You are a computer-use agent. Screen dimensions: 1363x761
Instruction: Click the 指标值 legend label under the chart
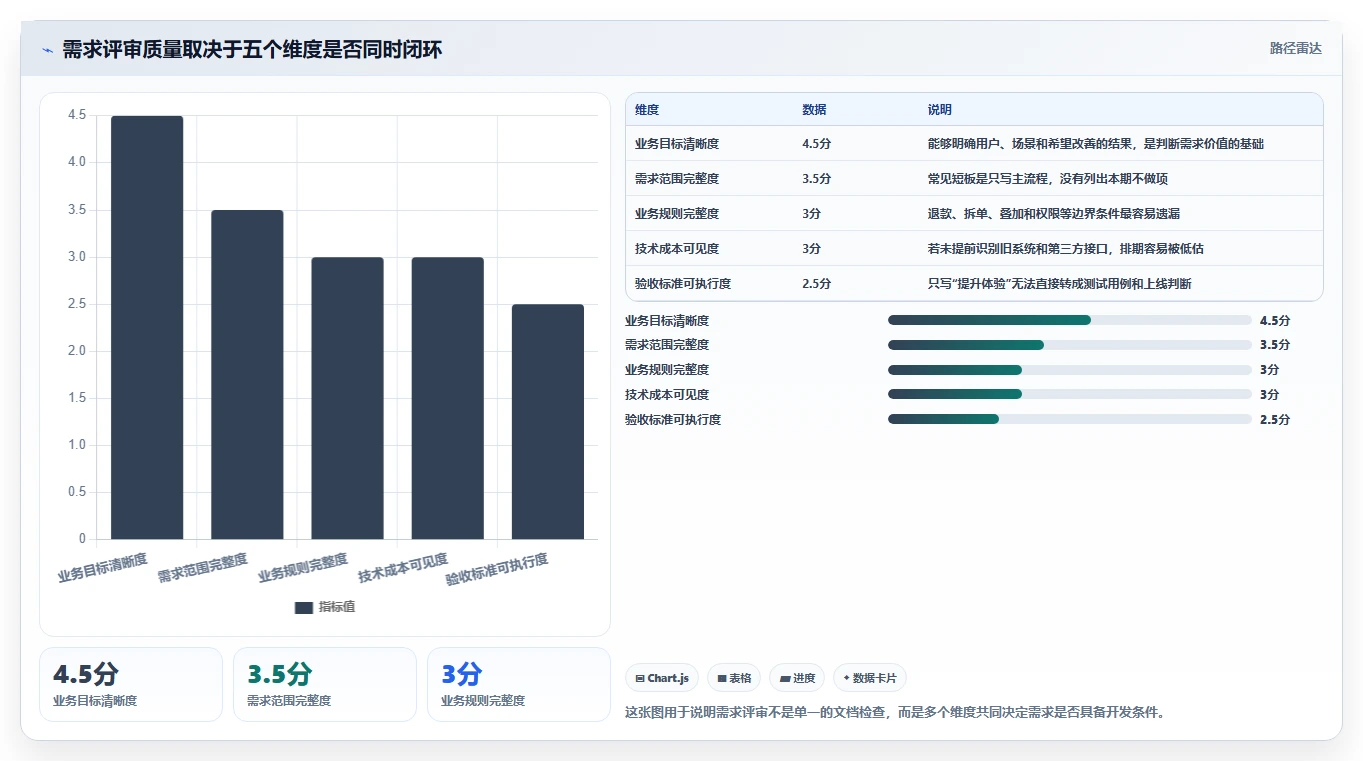tap(337, 608)
